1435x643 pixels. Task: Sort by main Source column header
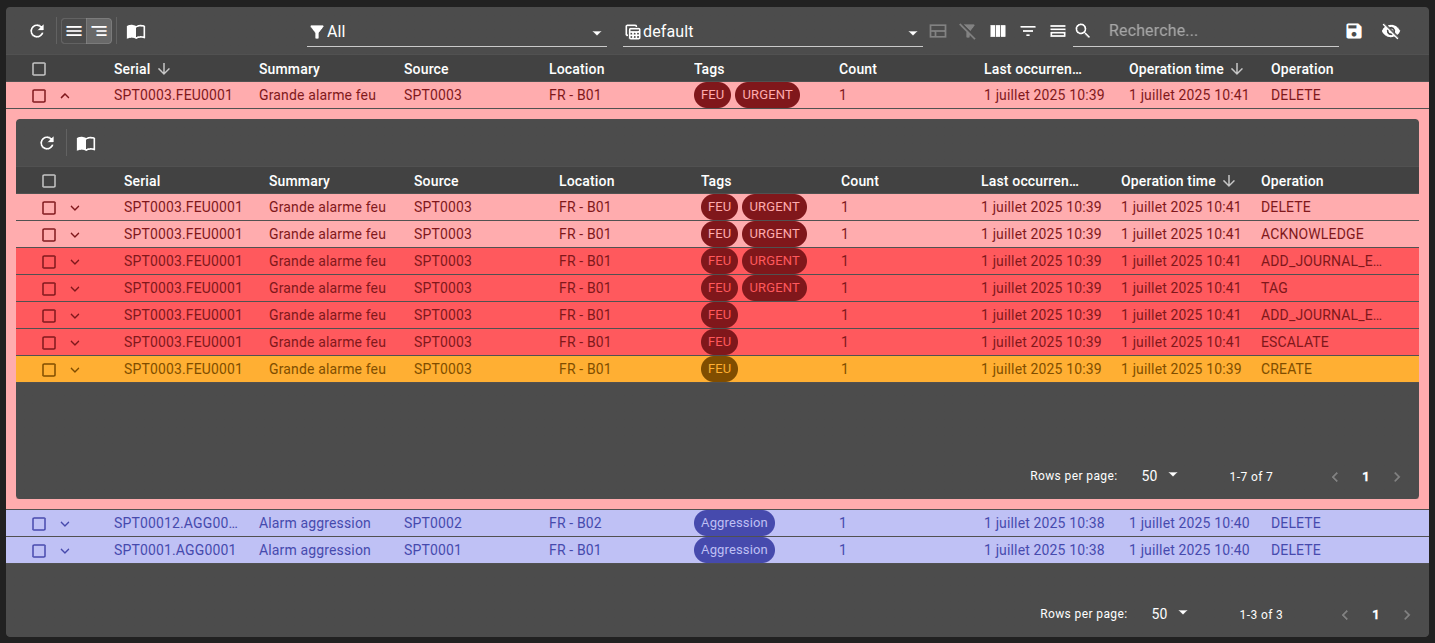click(426, 69)
